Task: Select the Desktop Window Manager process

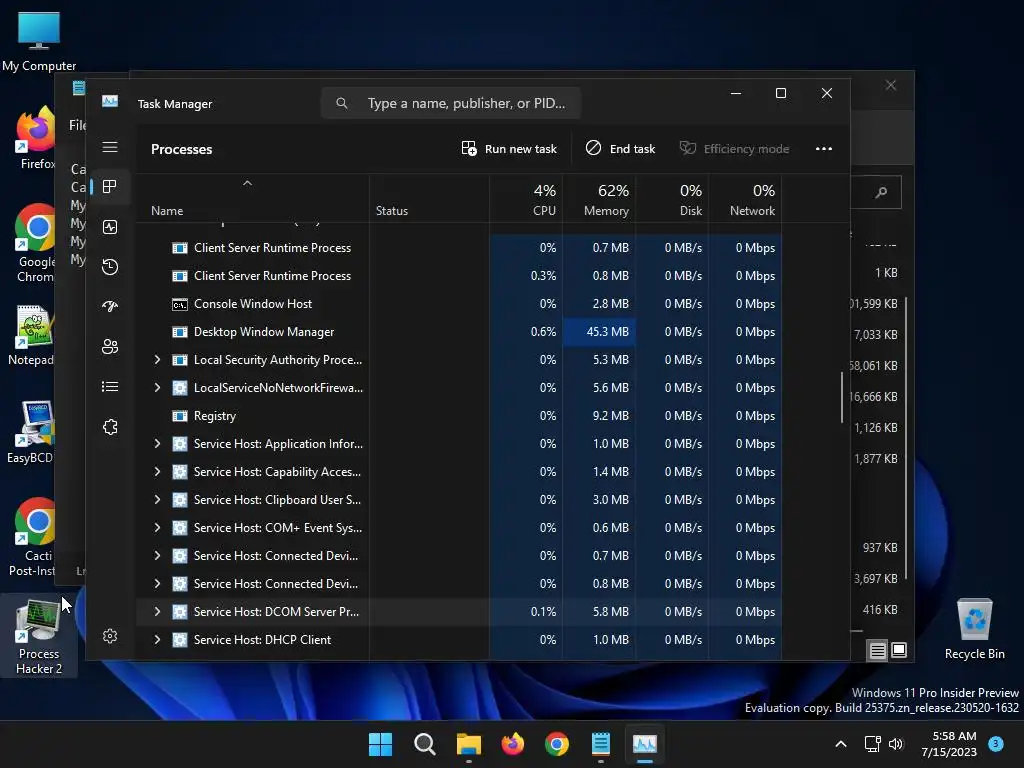Action: tap(460, 332)
